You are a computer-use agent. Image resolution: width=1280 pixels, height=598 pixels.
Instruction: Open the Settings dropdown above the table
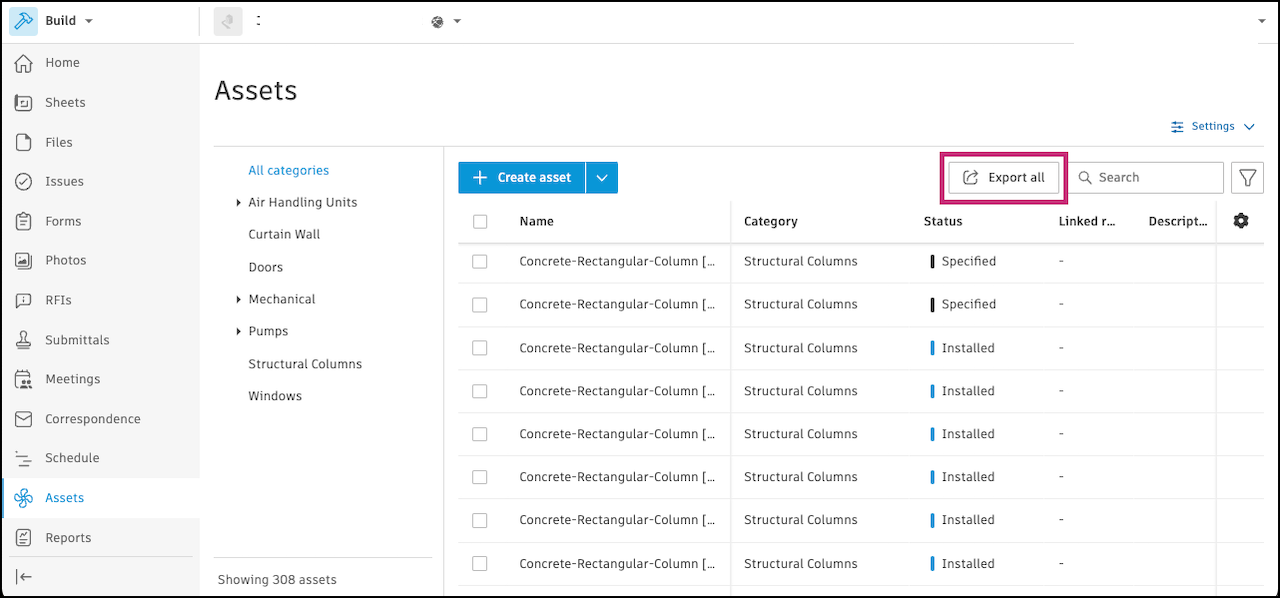[1211, 126]
